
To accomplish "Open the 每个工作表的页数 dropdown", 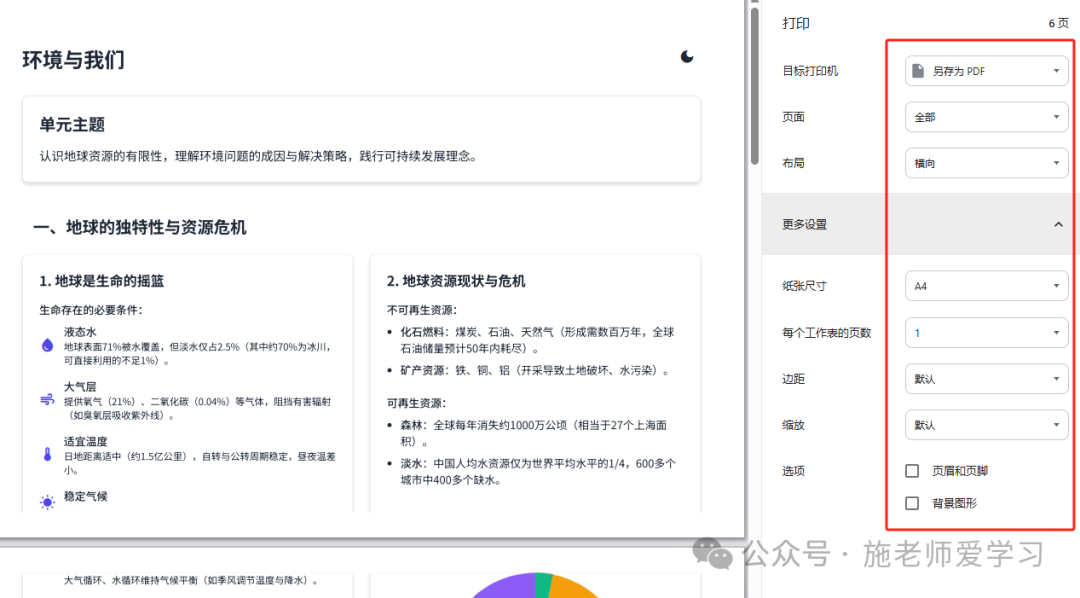I will point(986,333).
